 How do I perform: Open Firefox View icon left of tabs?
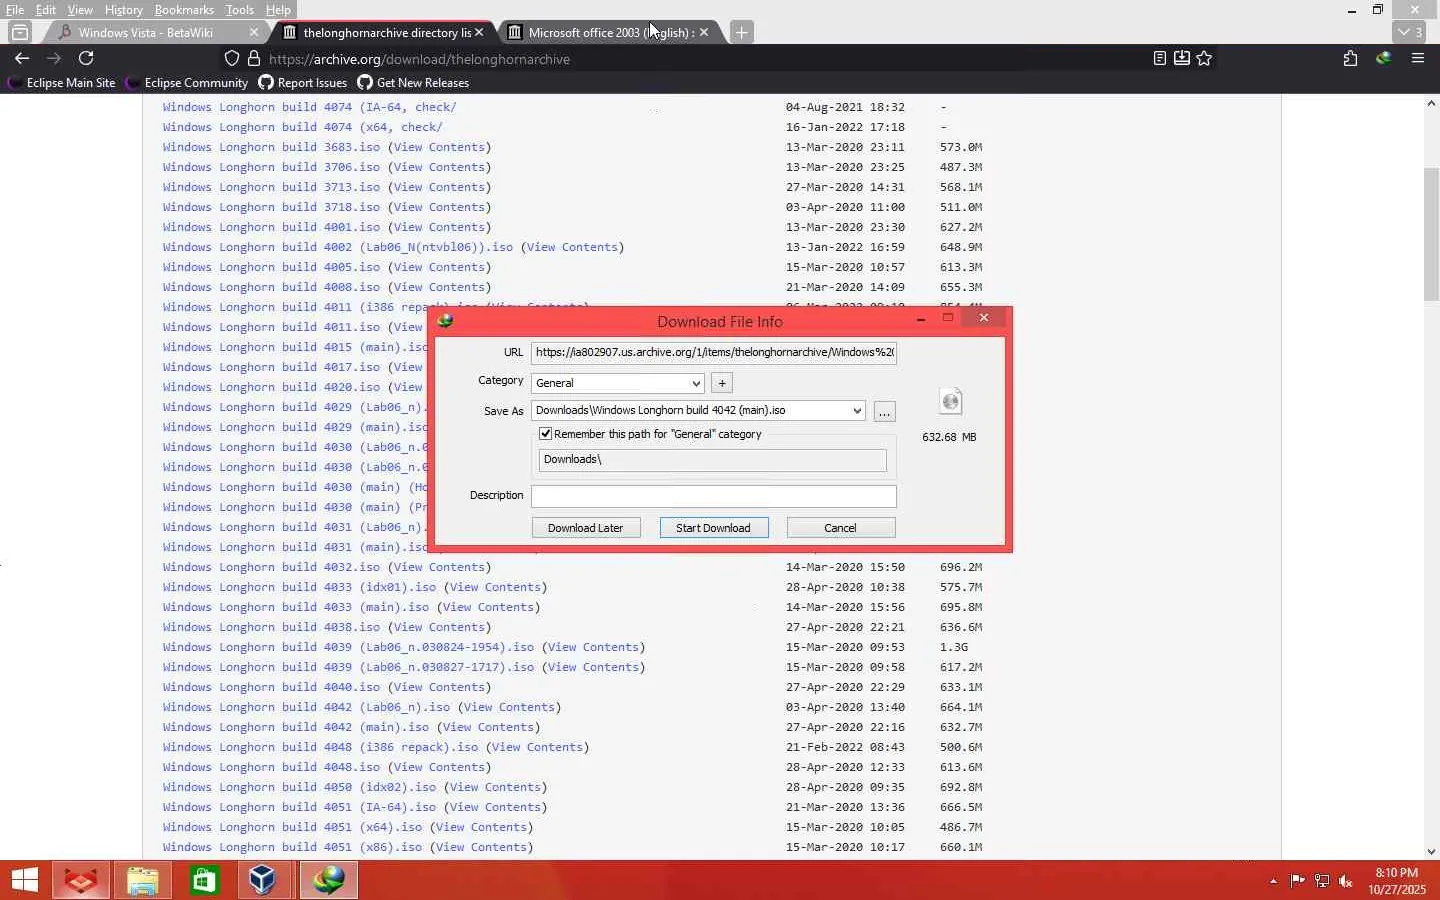(19, 32)
